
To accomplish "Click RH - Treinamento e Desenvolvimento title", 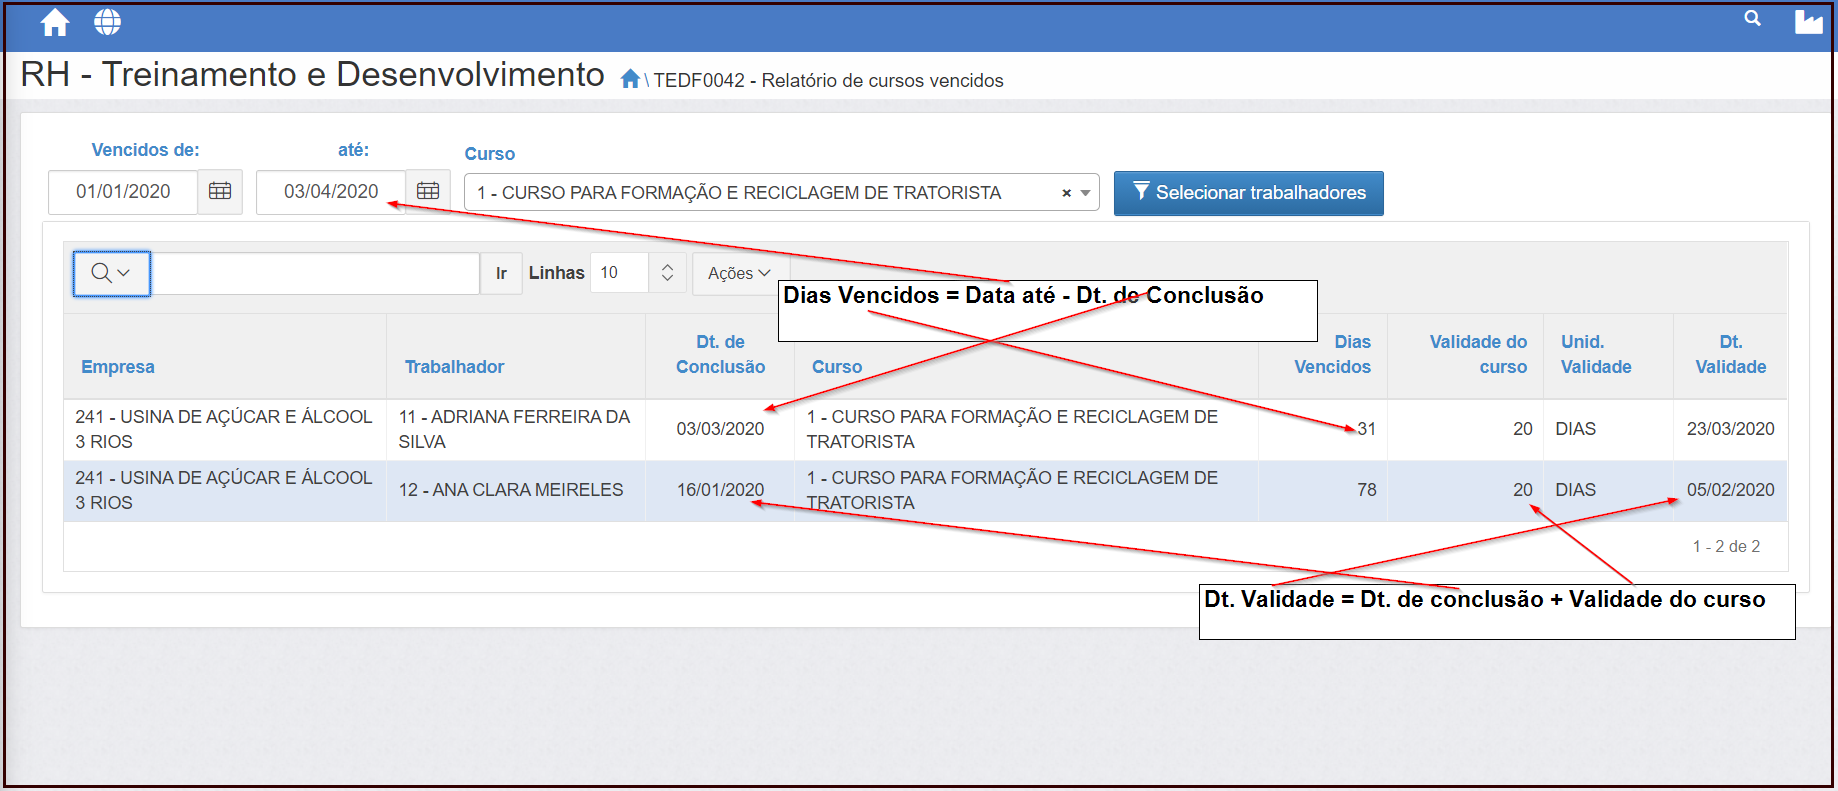I will (312, 74).
